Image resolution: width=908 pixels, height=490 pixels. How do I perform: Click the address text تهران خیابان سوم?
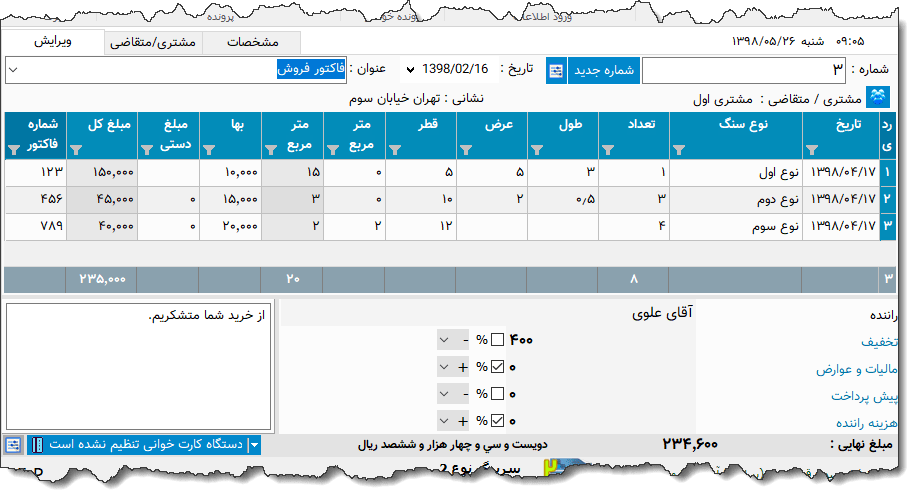pyautogui.click(x=394, y=99)
